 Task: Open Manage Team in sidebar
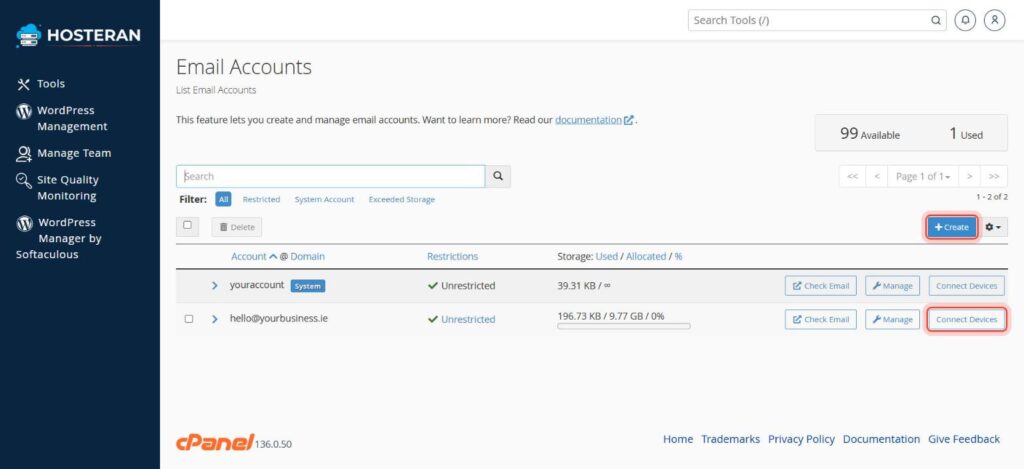(63, 154)
